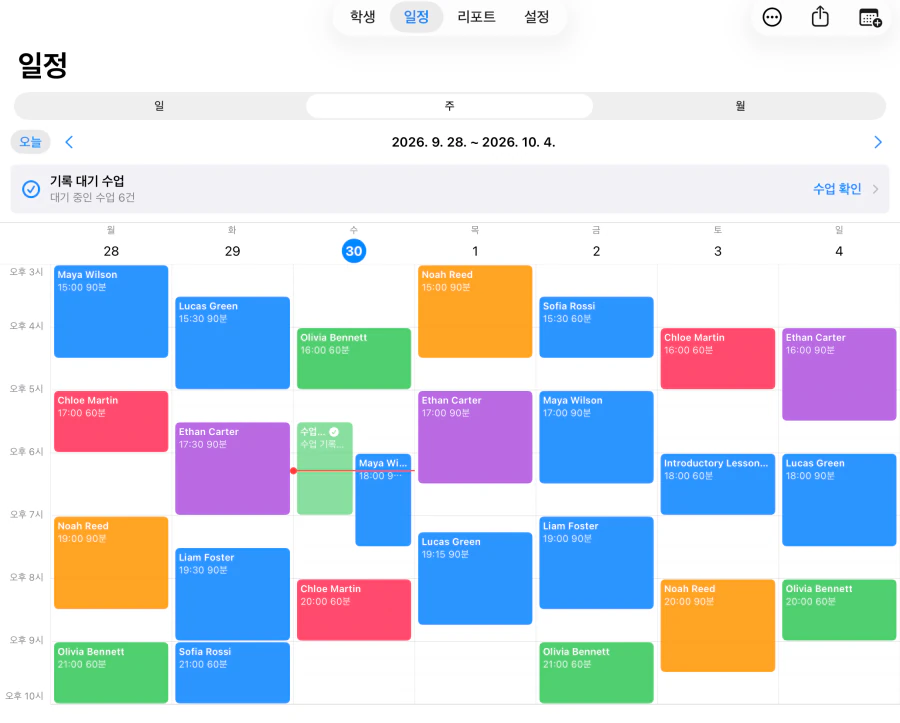Open the 기록 대기 수업 banner
Image resolution: width=900 pixels, height=723 pixels.
coord(449,189)
